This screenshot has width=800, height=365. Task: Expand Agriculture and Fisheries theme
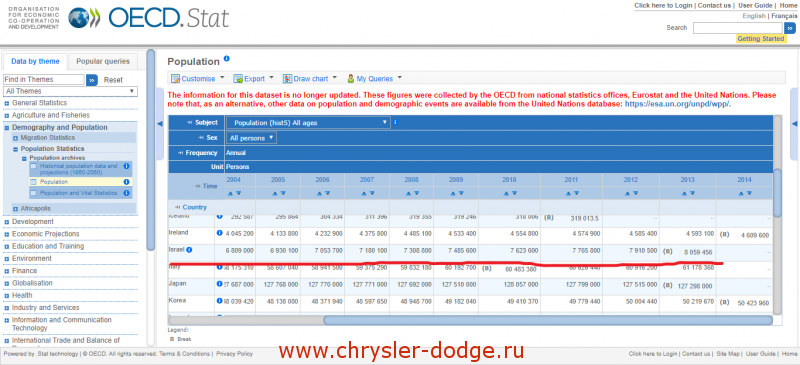pyautogui.click(x=7, y=116)
